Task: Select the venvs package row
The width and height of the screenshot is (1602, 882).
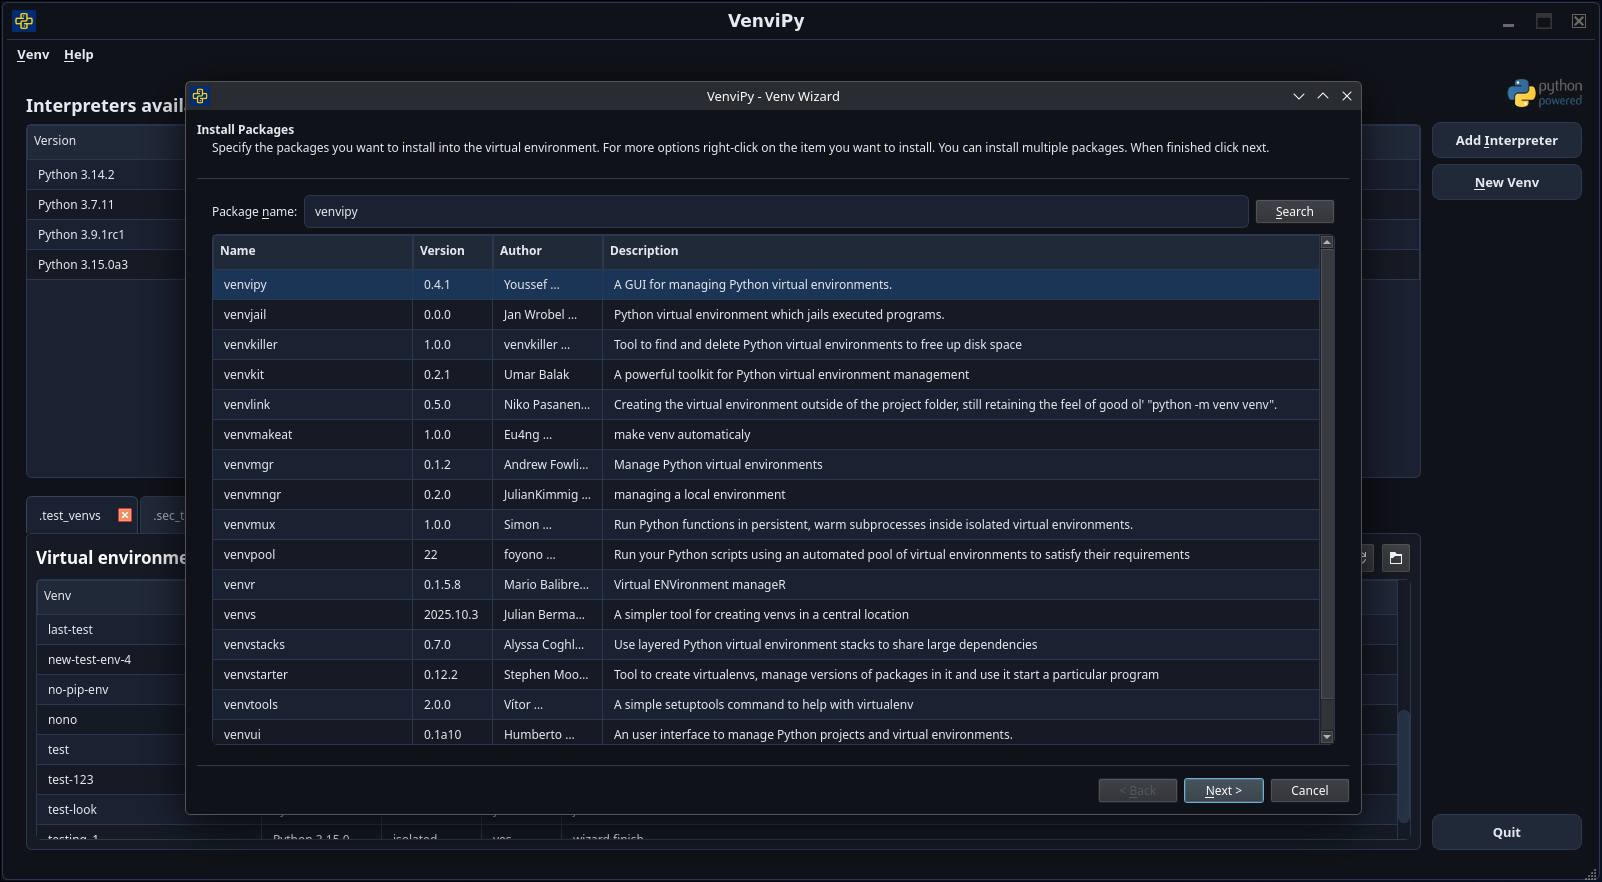Action: (766, 615)
